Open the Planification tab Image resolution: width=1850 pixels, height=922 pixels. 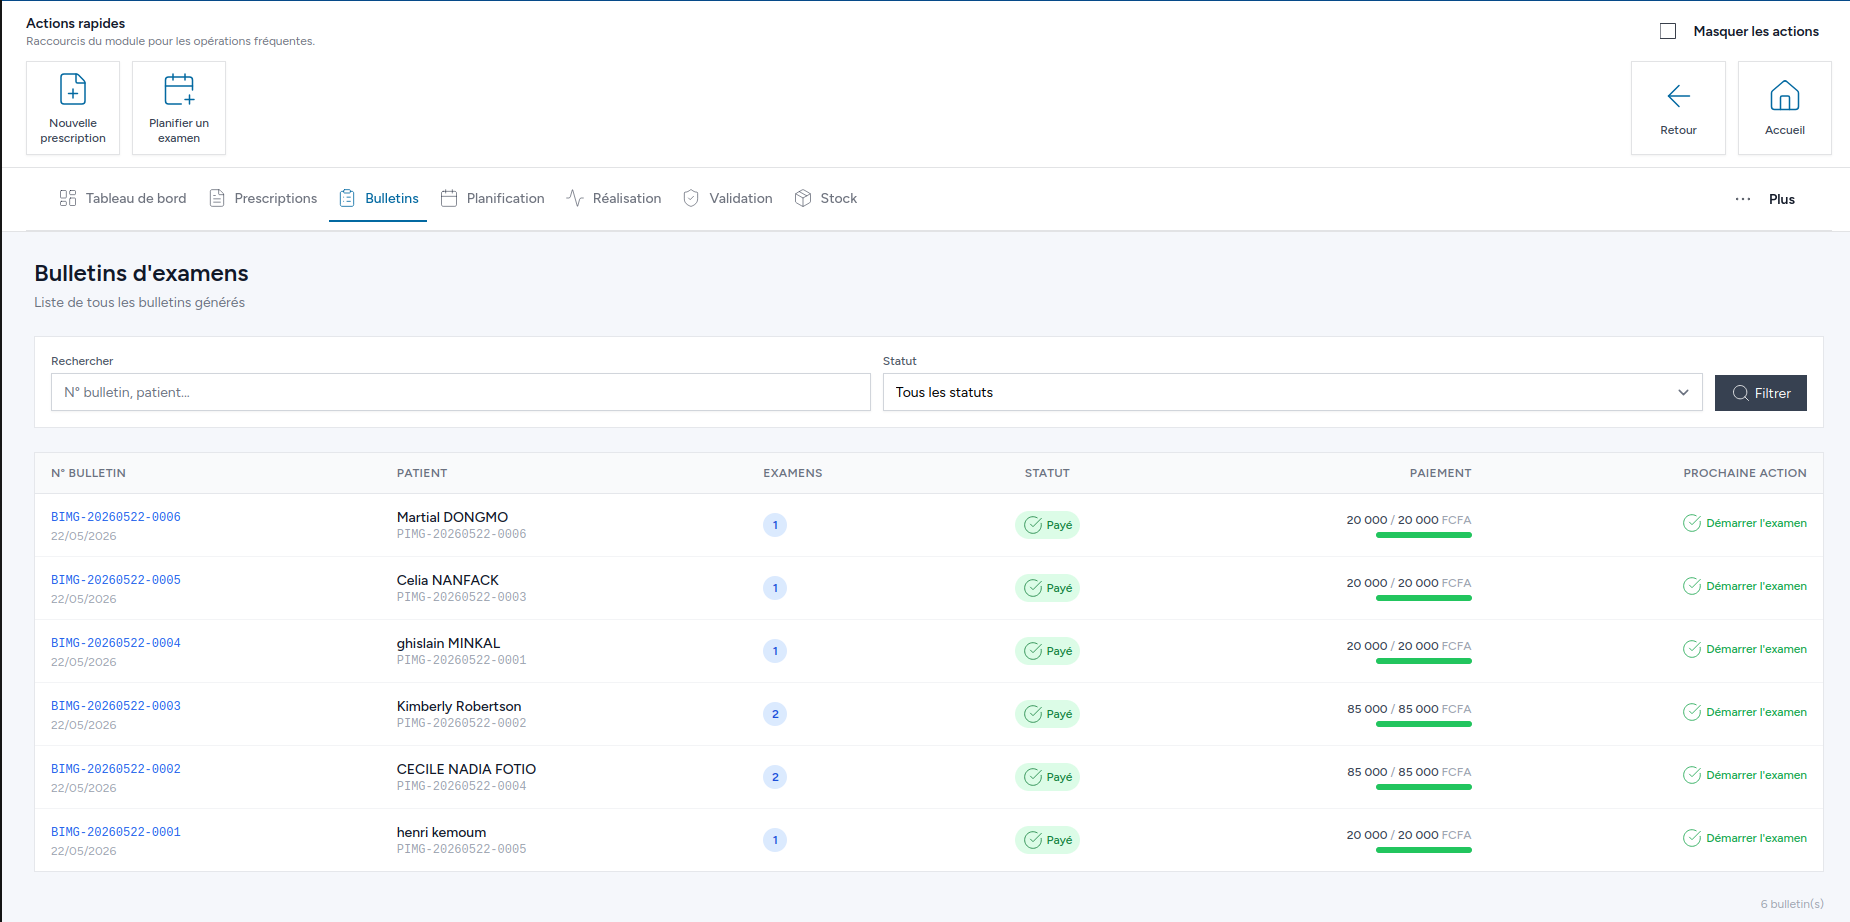[x=493, y=198]
